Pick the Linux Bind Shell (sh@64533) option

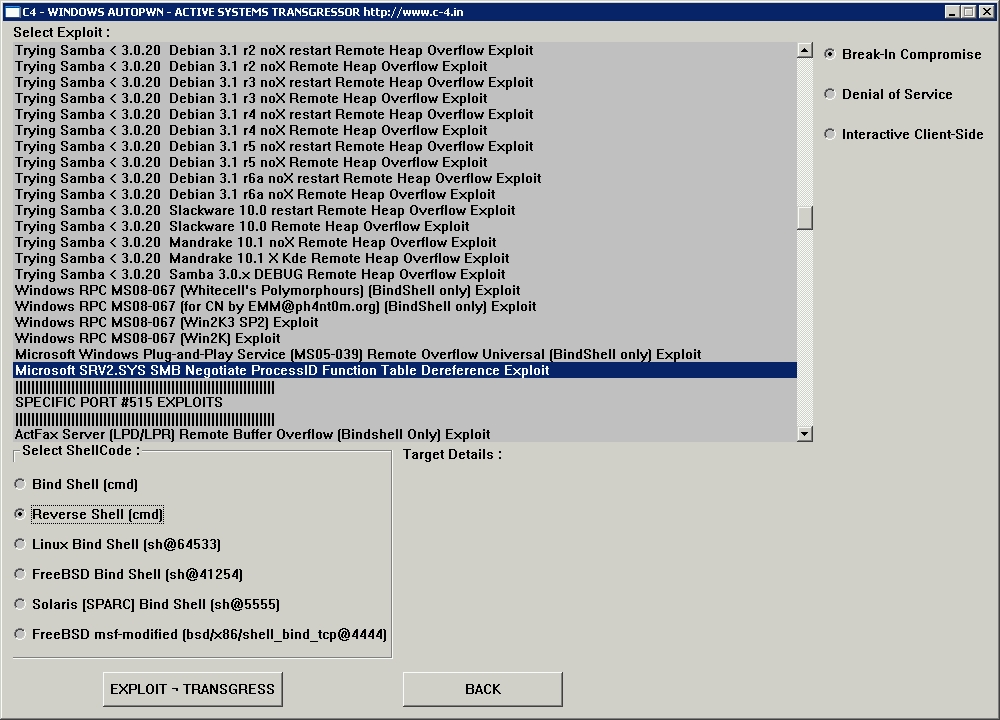(x=21, y=544)
